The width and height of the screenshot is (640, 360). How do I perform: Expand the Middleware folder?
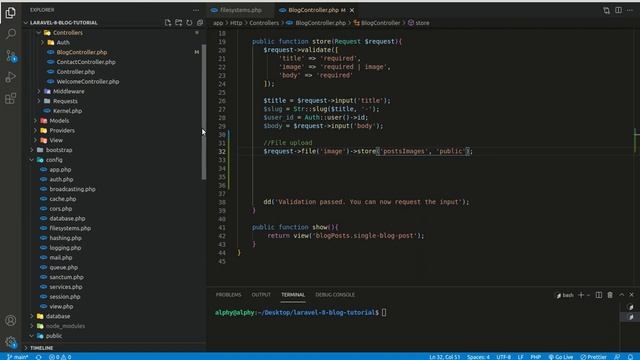(69, 91)
